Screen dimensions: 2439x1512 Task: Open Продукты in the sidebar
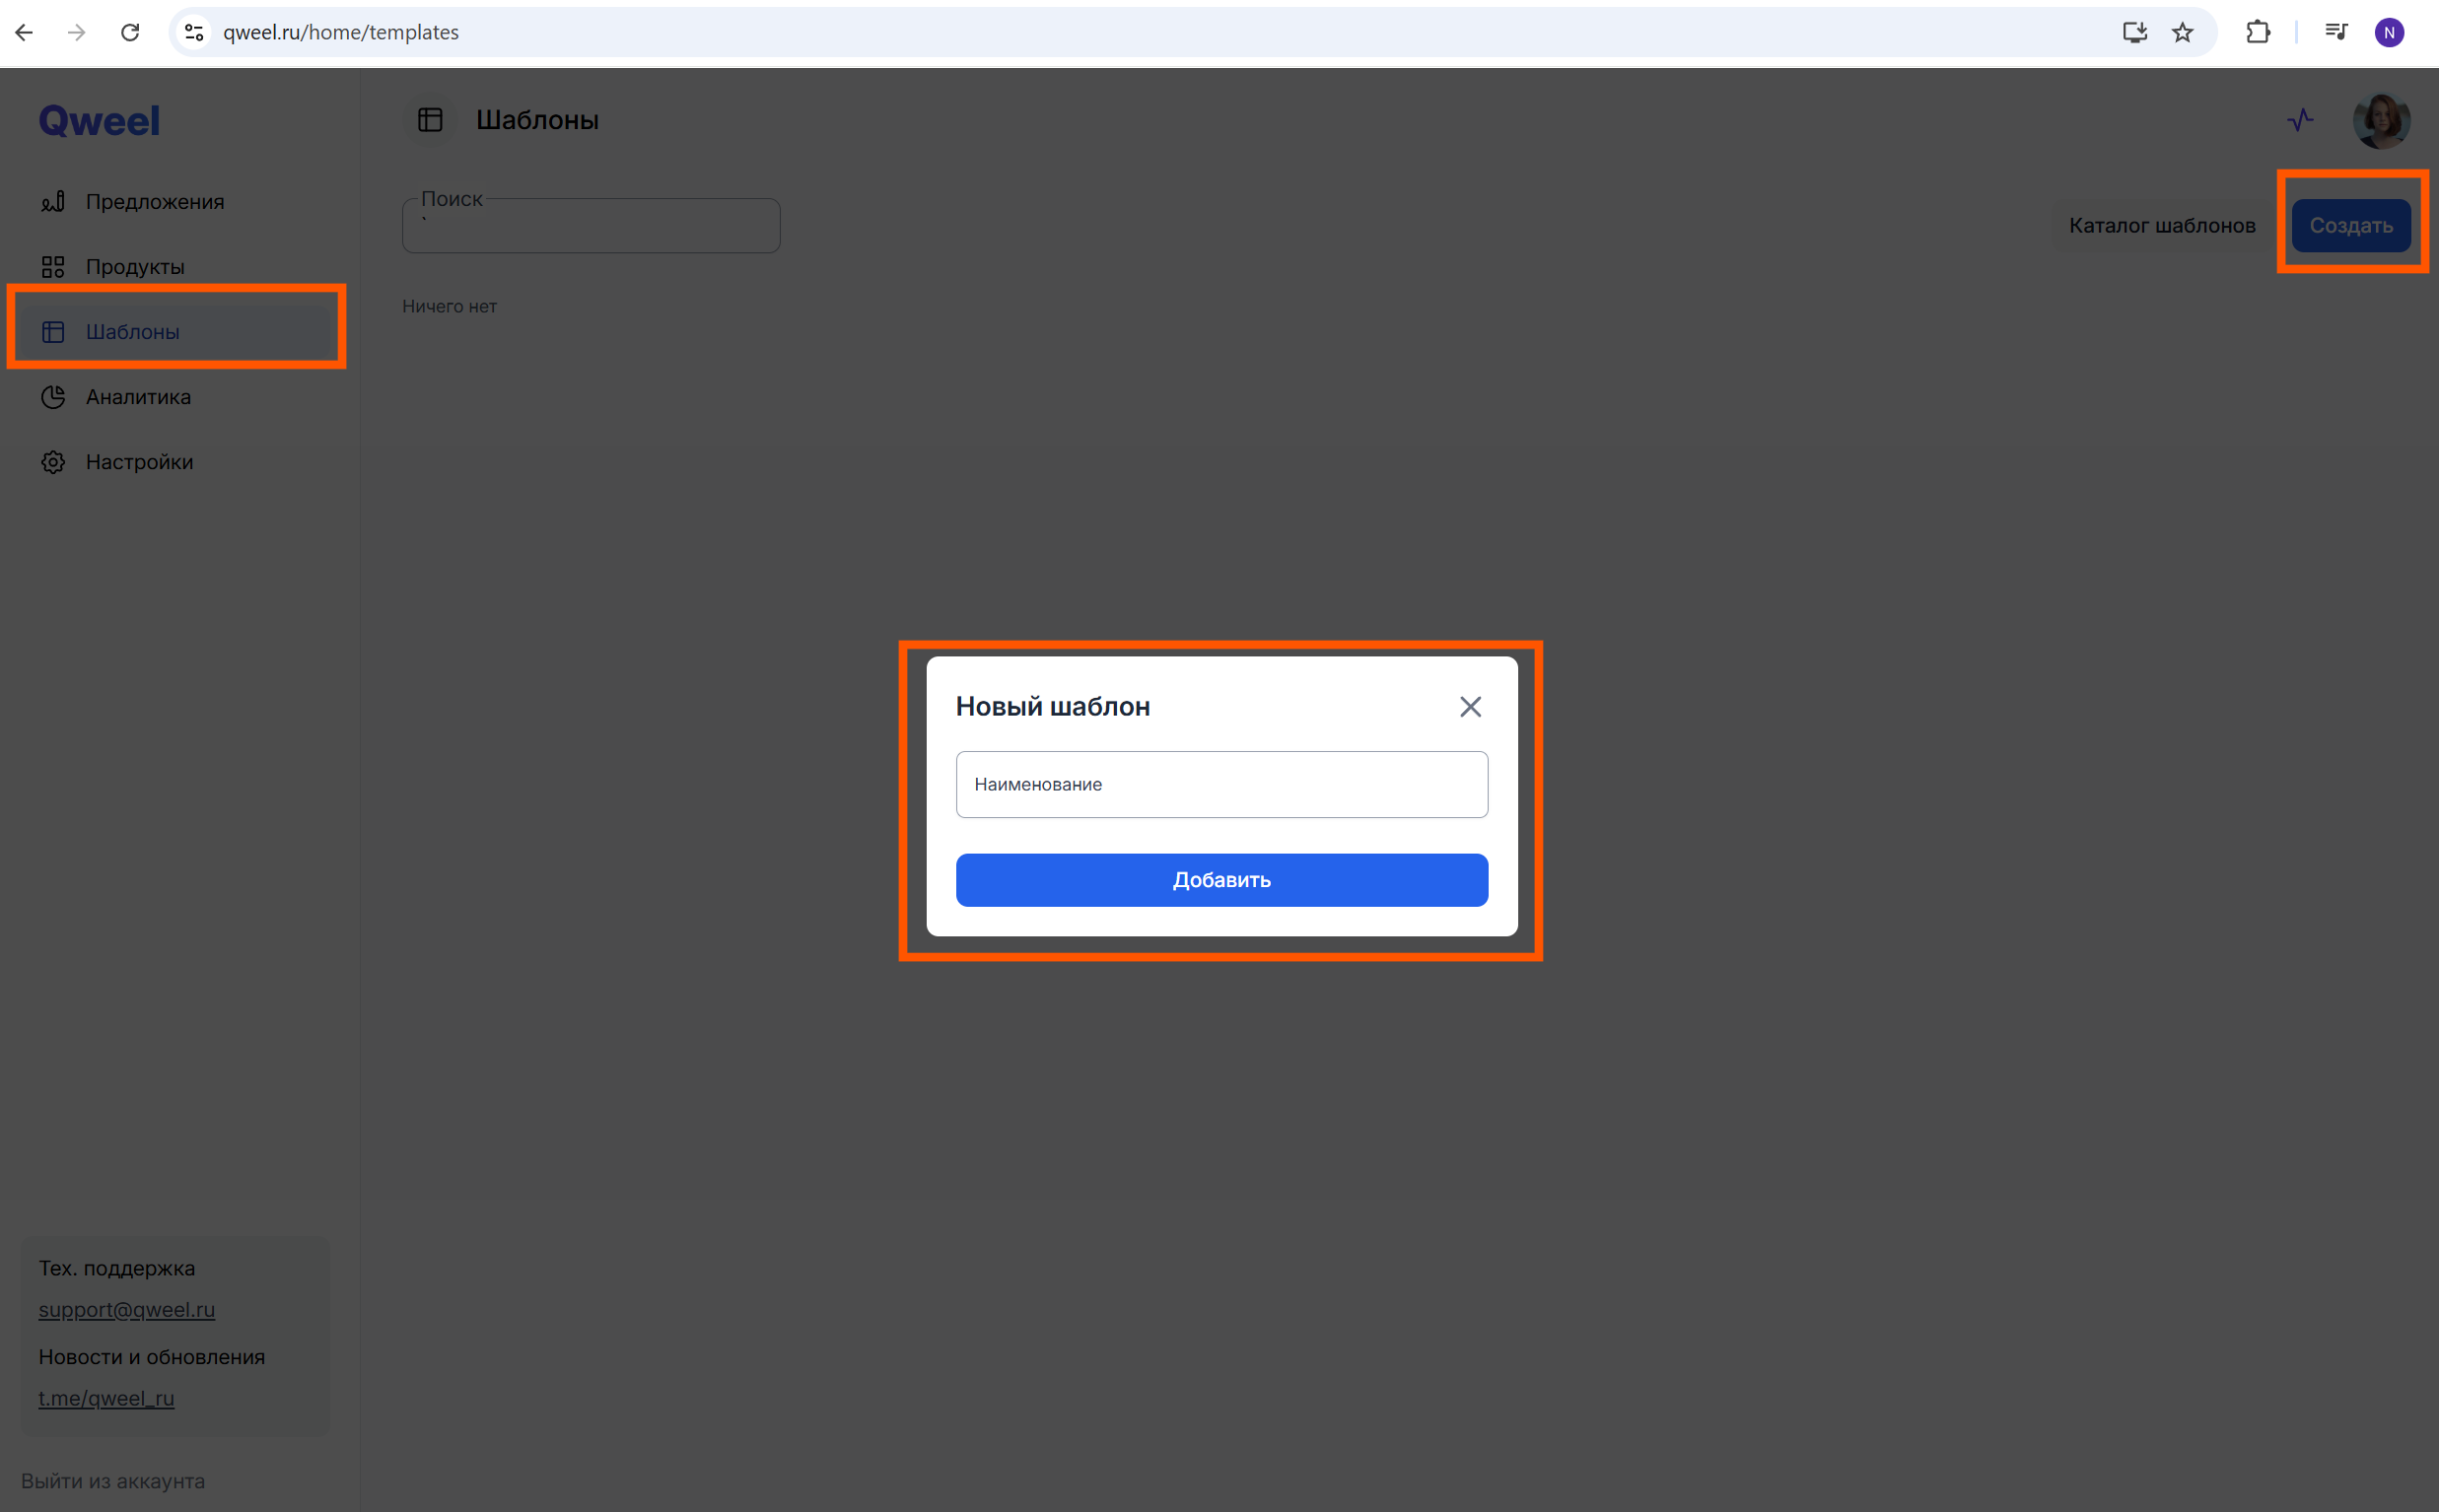tap(135, 267)
